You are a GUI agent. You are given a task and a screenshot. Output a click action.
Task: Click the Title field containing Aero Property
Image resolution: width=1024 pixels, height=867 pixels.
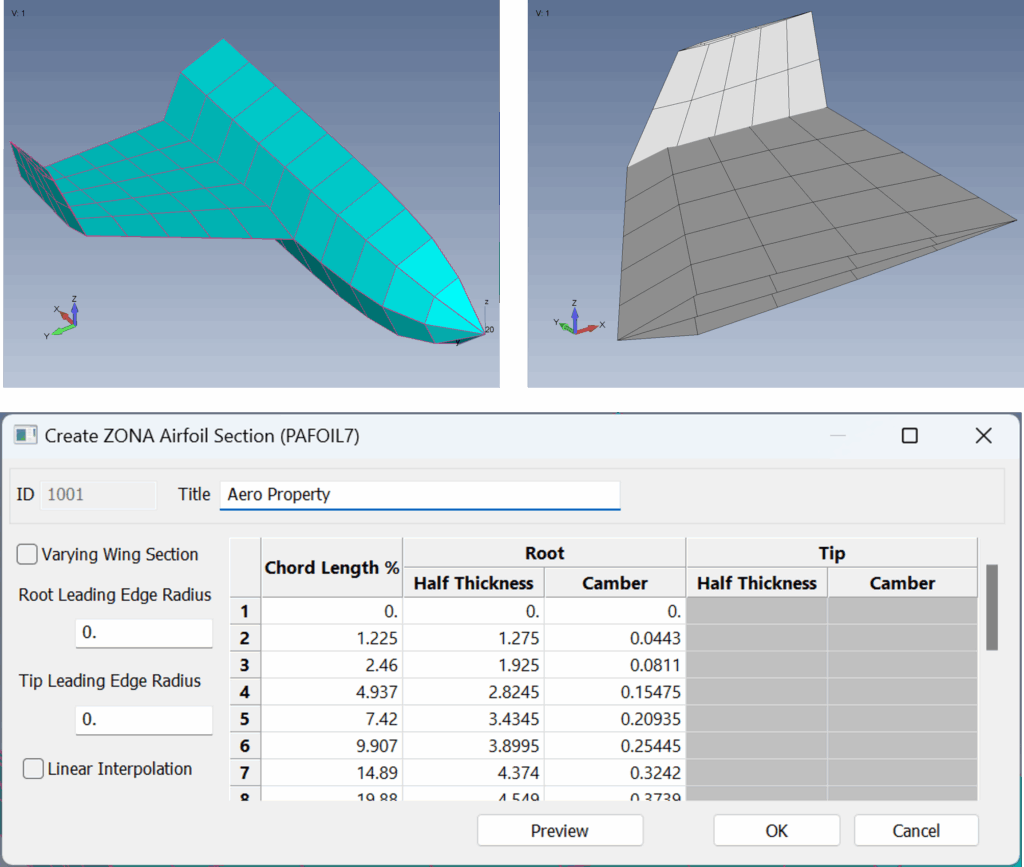pyautogui.click(x=420, y=495)
